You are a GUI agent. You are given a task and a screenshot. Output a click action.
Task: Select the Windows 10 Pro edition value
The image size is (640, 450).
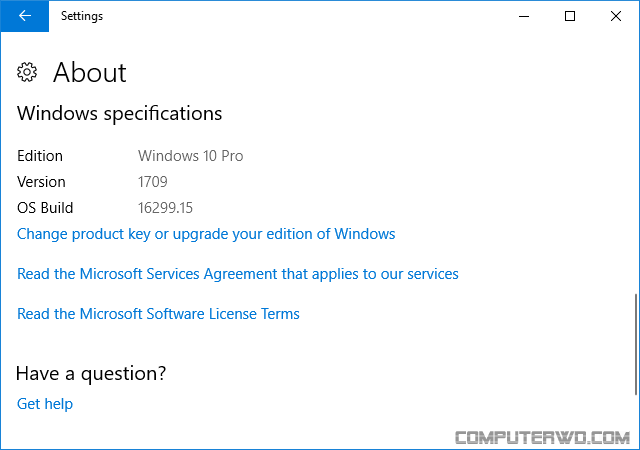[191, 156]
